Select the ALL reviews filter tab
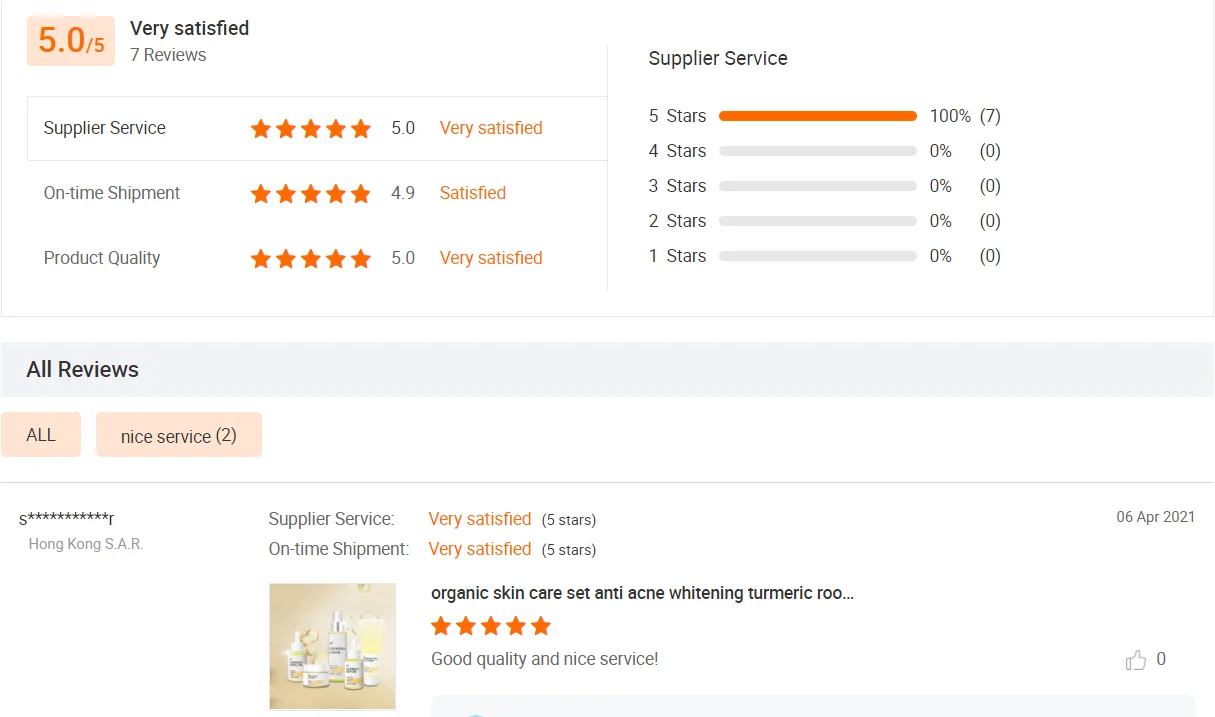Image resolution: width=1215 pixels, height=717 pixels. click(x=41, y=435)
